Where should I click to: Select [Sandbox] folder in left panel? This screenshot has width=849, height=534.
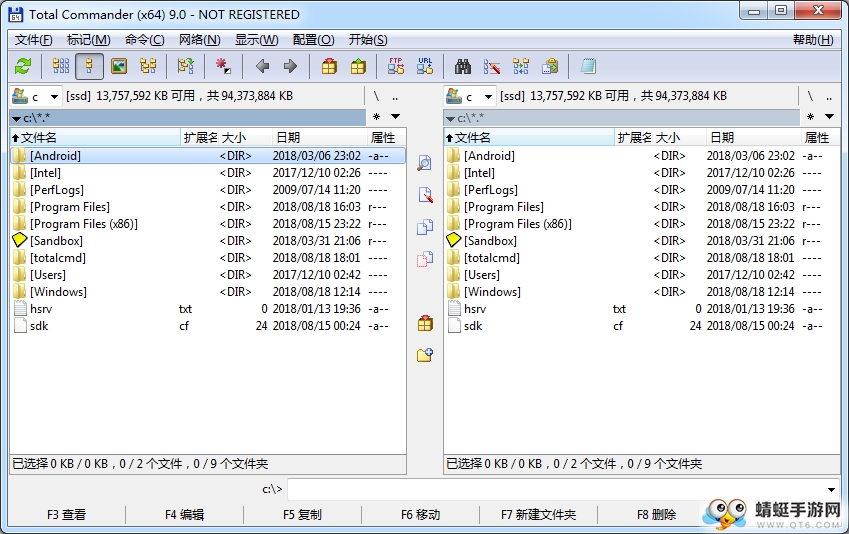tap(208, 241)
